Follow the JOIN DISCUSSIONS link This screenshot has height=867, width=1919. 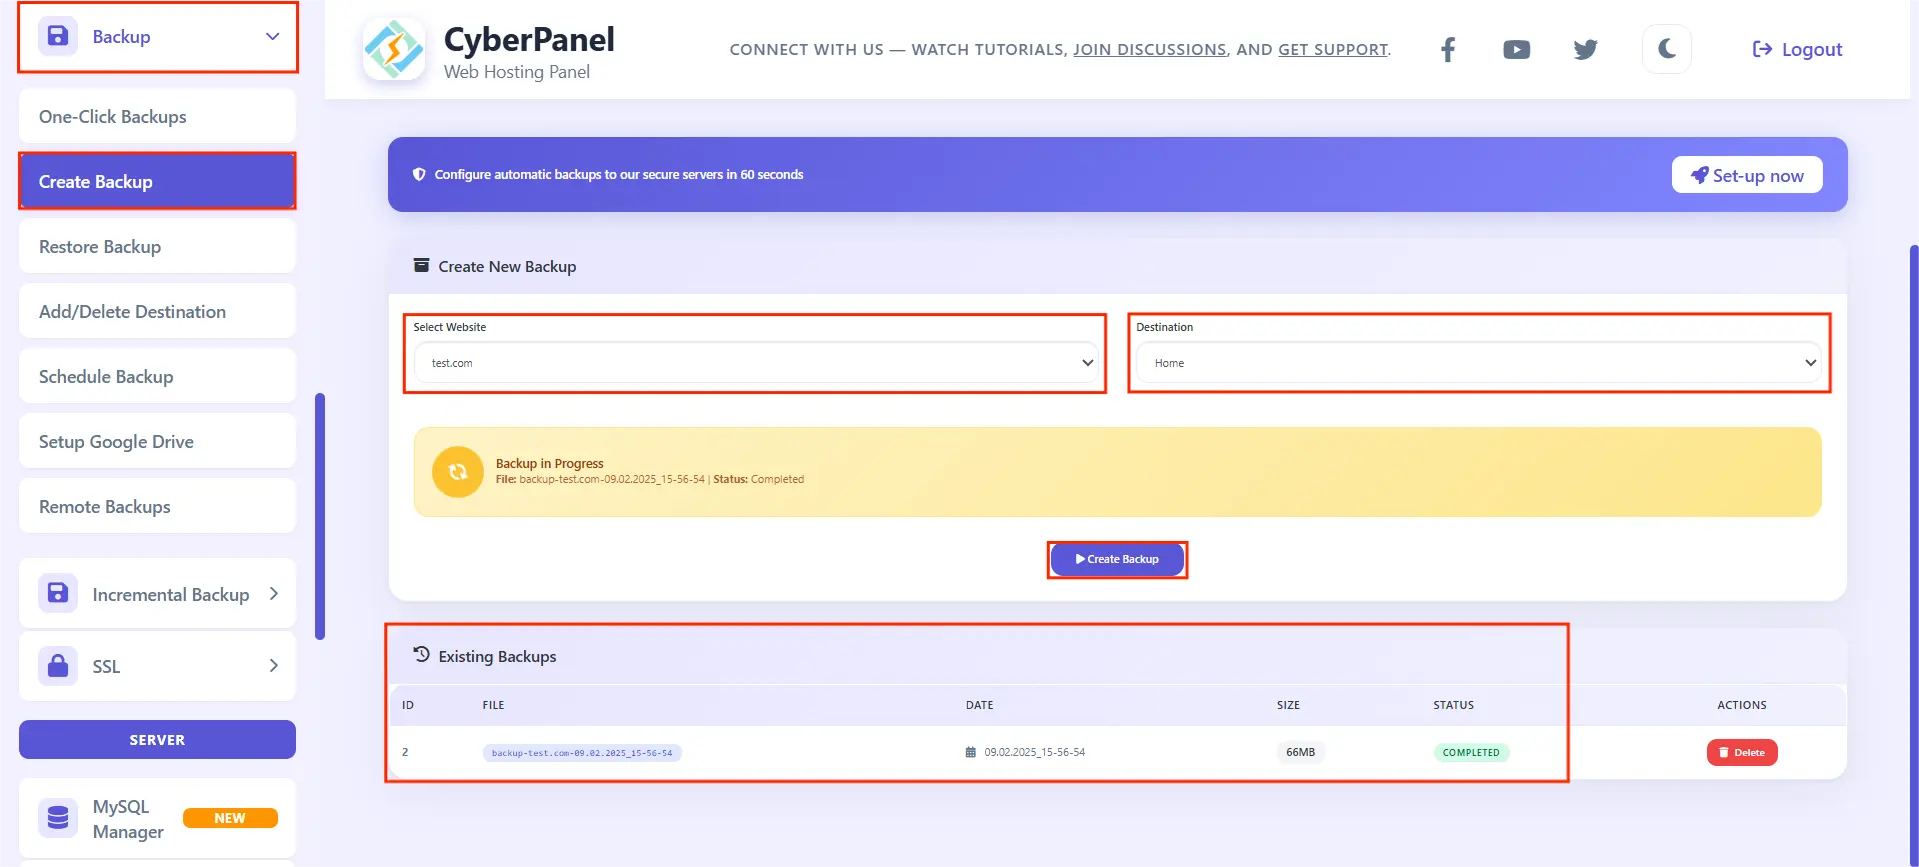1150,49
